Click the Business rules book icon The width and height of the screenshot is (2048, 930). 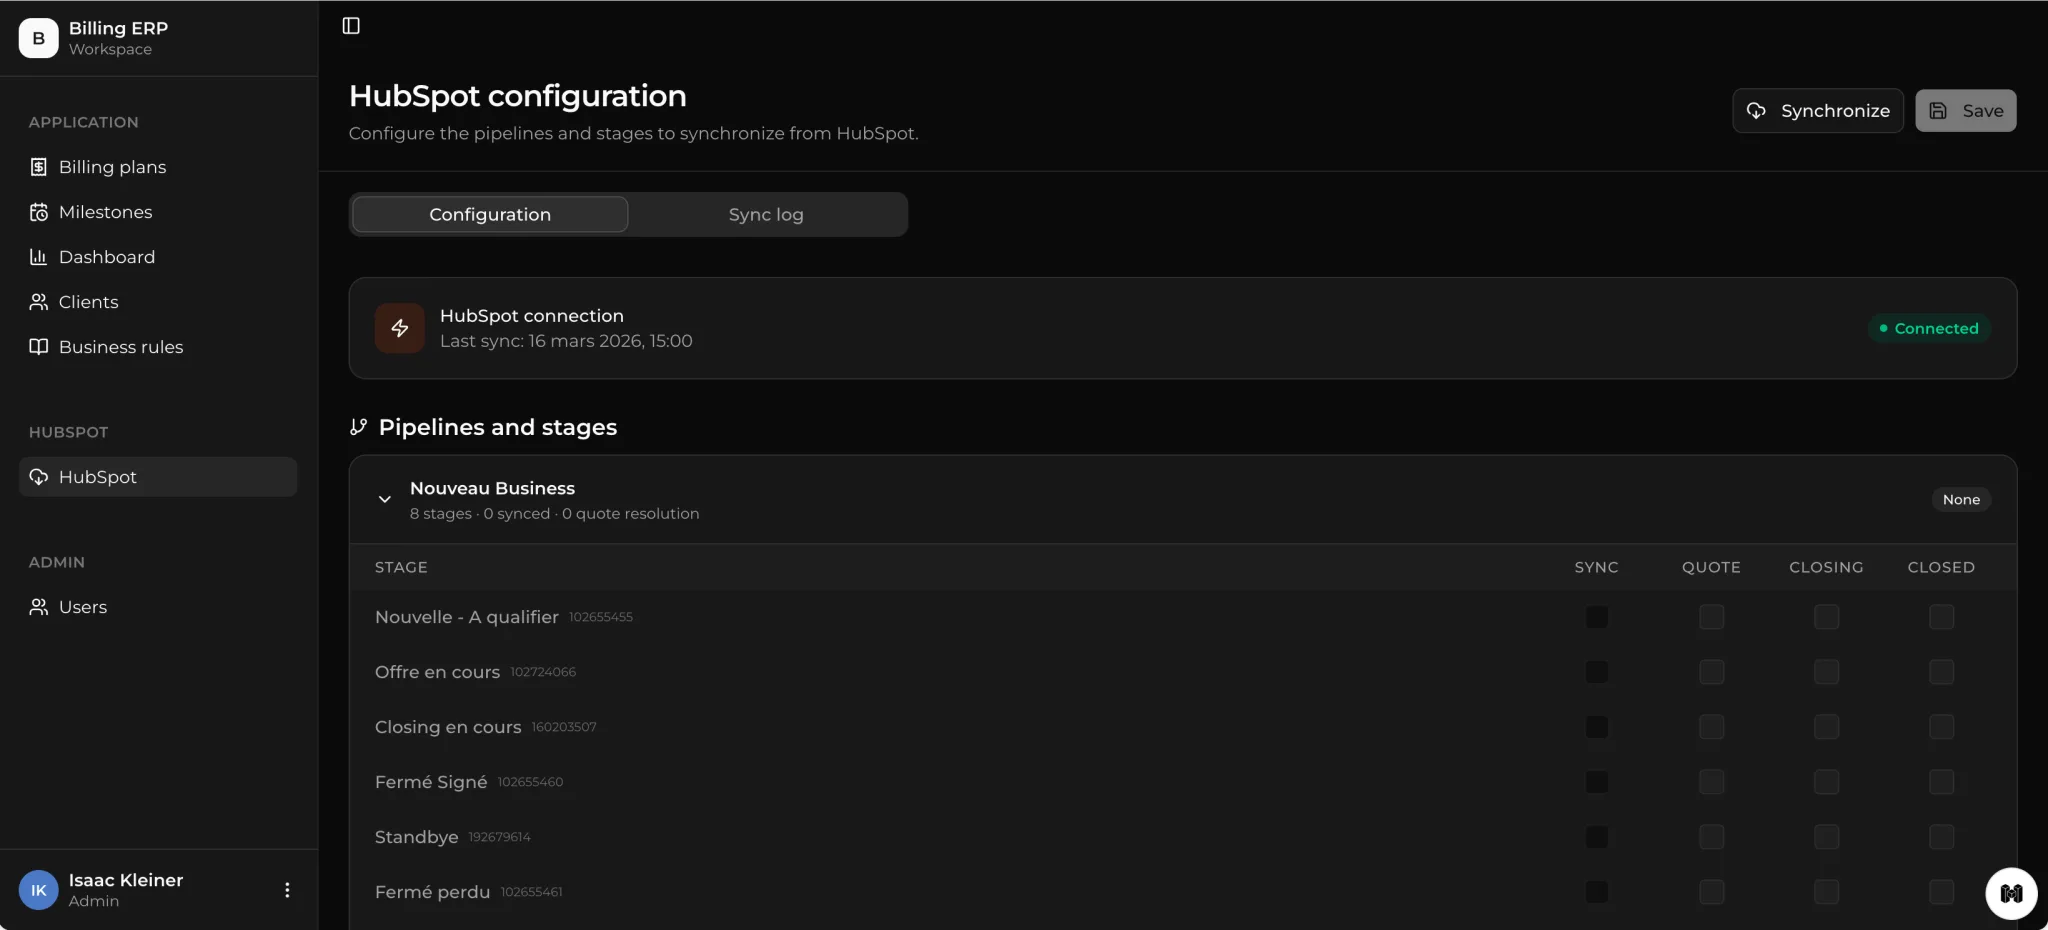39,347
